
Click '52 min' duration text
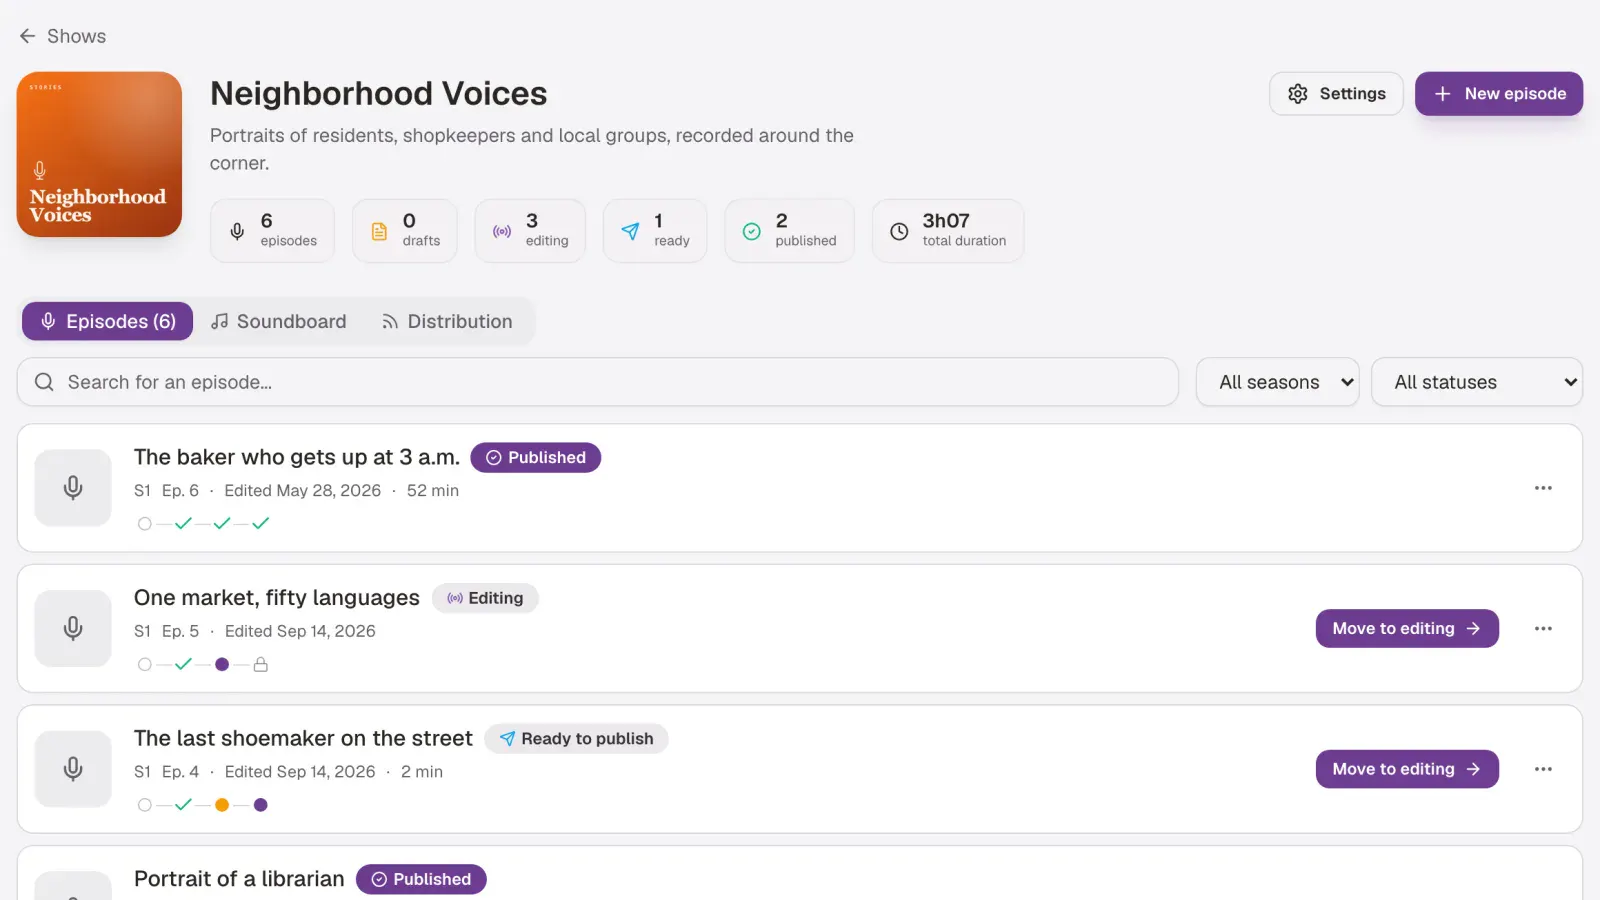tap(432, 490)
